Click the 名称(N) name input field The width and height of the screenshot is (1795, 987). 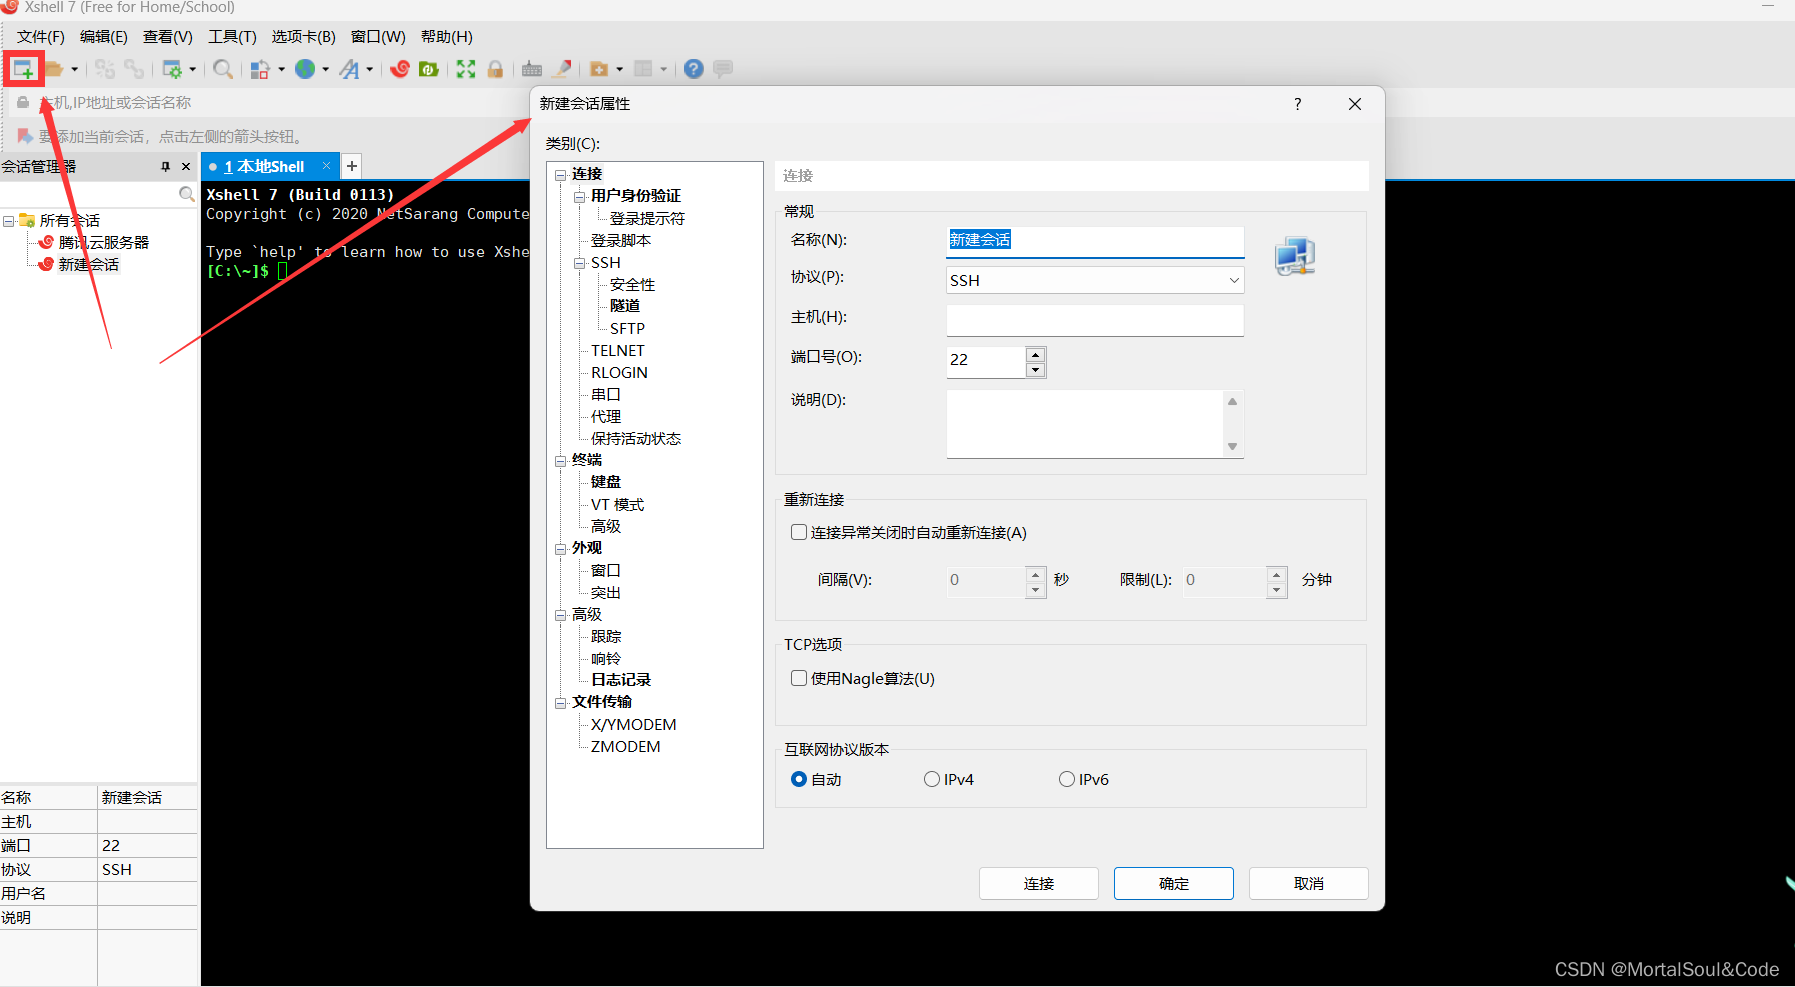tap(1095, 241)
